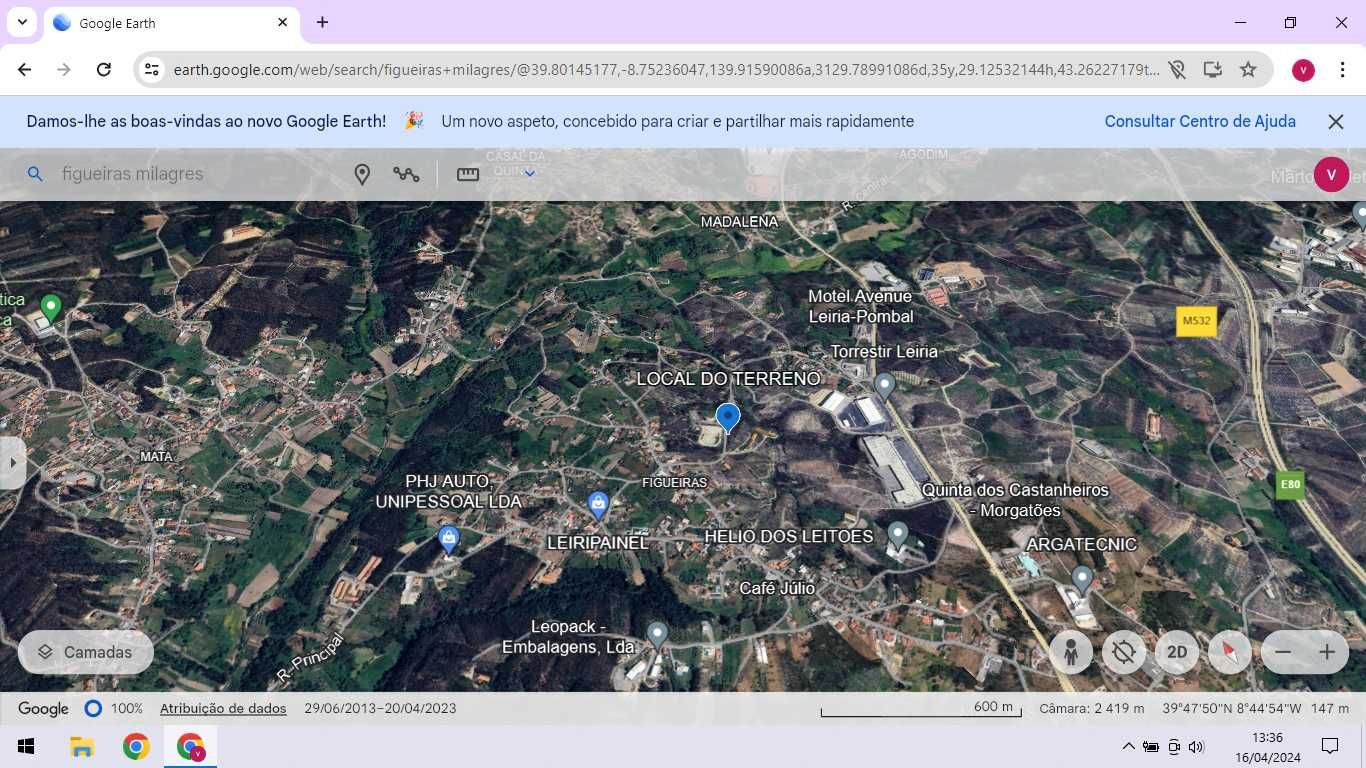This screenshot has width=1366, height=768.
Task: Click the LOCAL DO TERRENO blue pin
Action: [728, 418]
